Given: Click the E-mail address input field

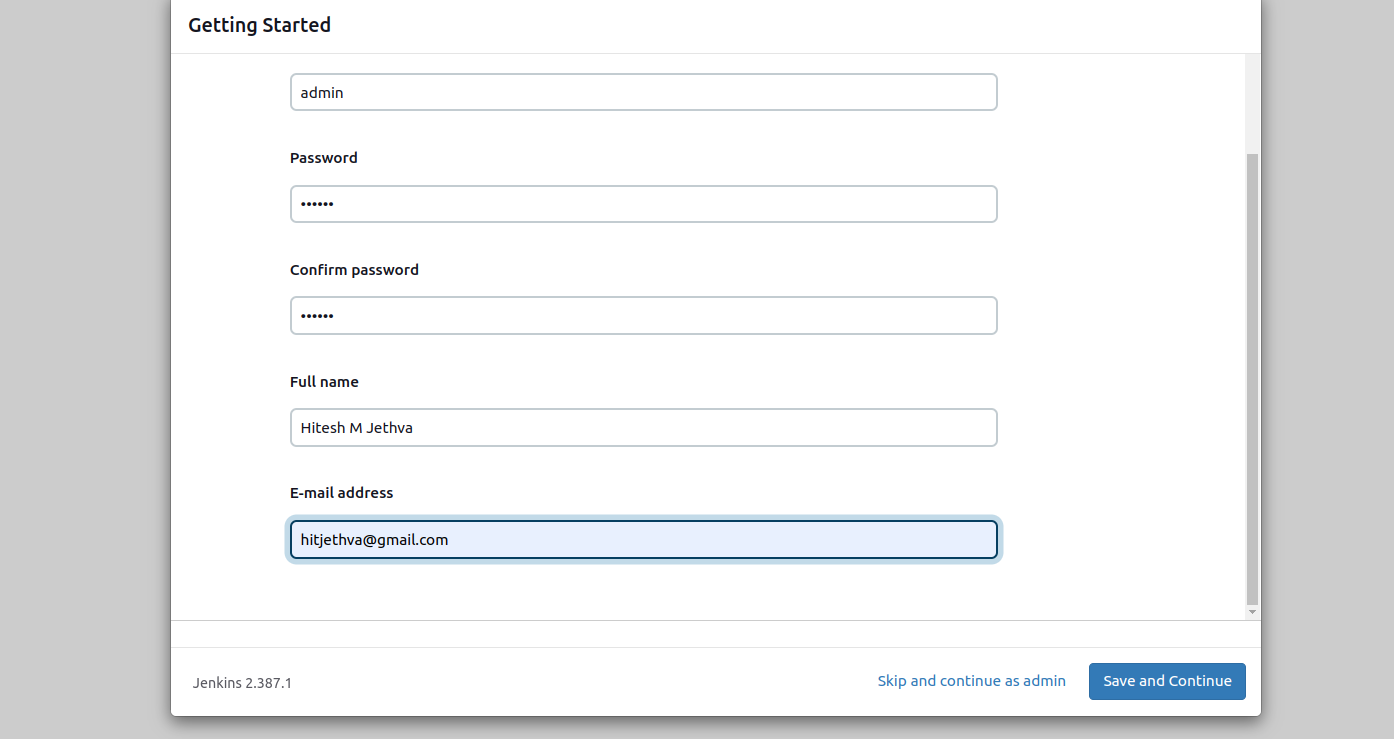Looking at the screenshot, I should point(643,540).
